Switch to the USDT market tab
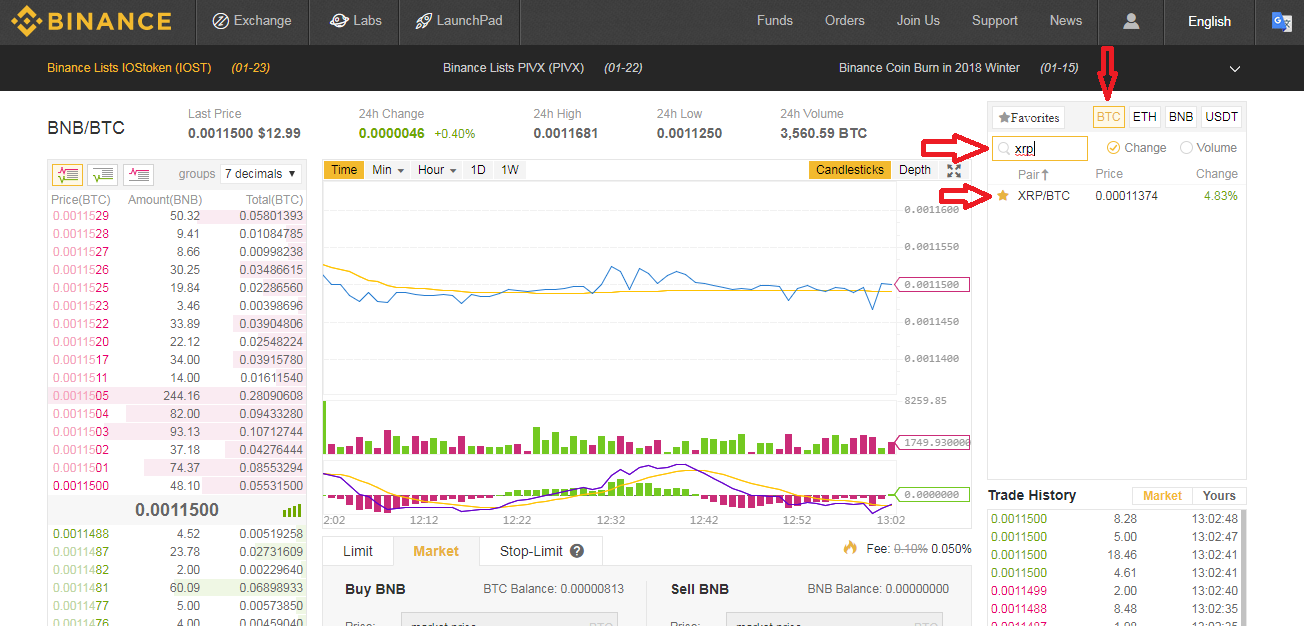This screenshot has width=1304, height=626. 1221,117
